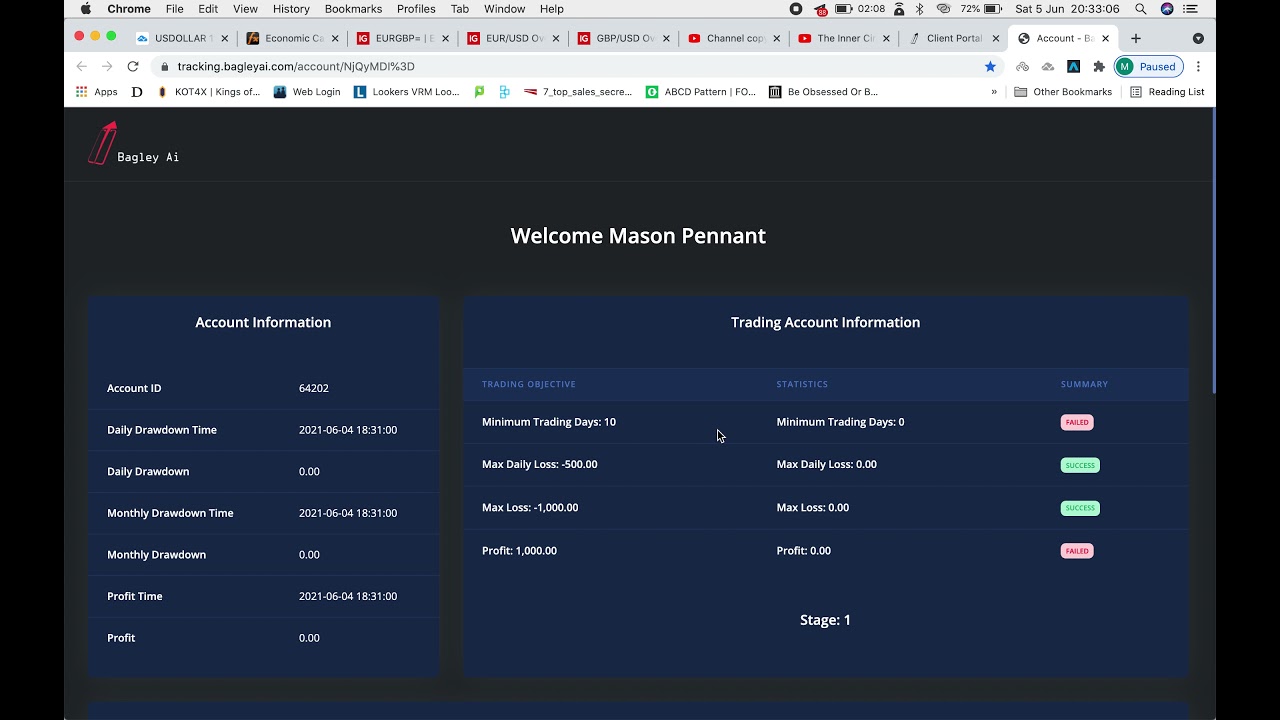Image resolution: width=1280 pixels, height=720 pixels.
Task: Click the TRADING OBJECTIVE column header
Action: click(x=529, y=384)
